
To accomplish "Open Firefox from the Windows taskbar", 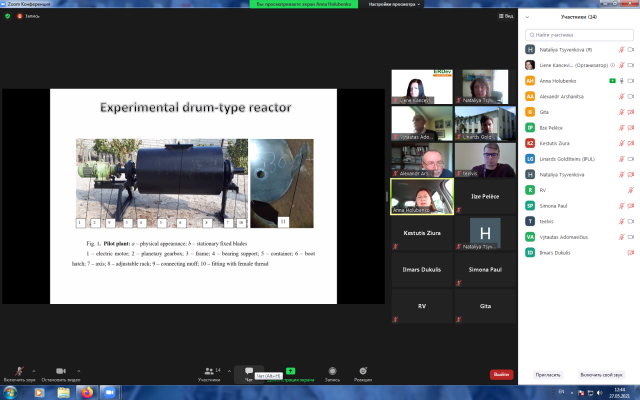I will [x=86, y=392].
